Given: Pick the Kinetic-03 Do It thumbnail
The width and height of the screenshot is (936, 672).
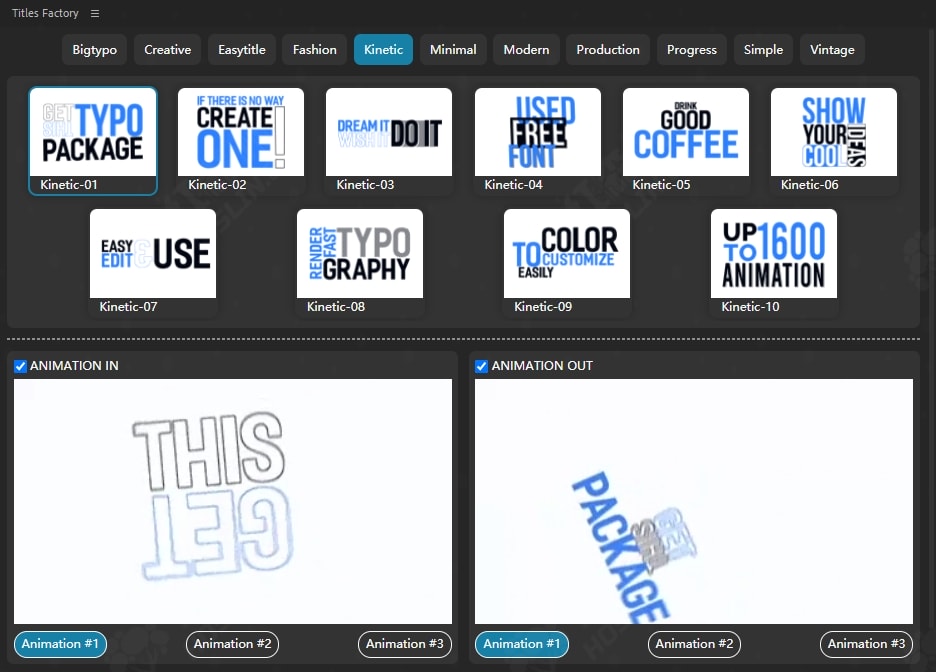Looking at the screenshot, I should tap(389, 132).
